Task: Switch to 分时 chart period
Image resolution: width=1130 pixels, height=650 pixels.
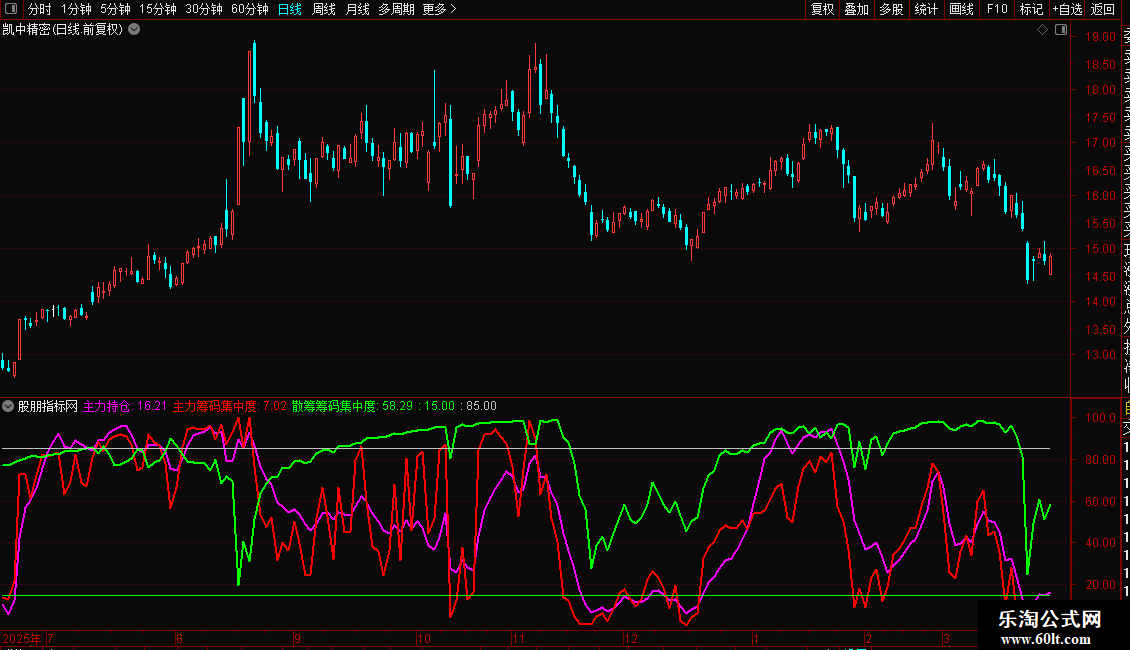Action: (x=40, y=9)
